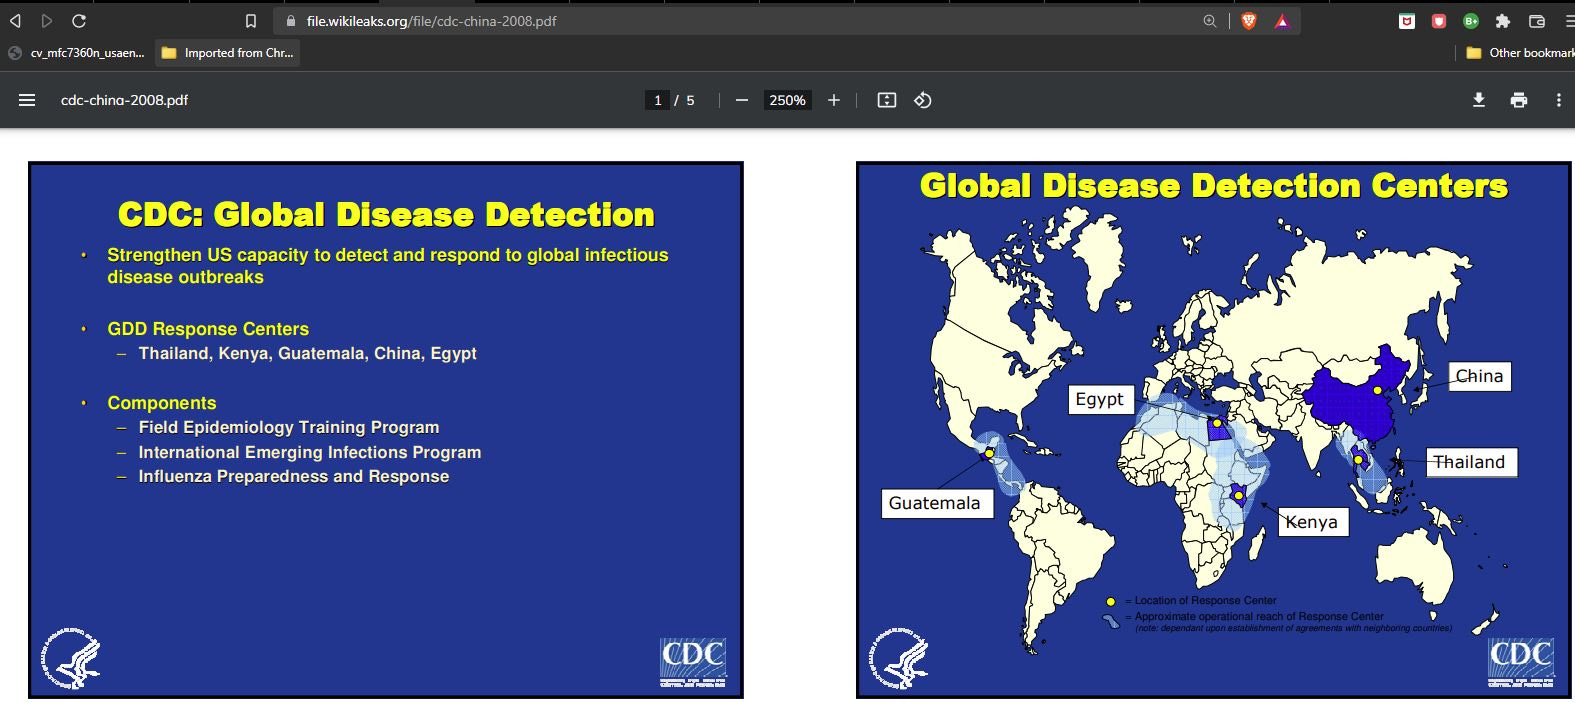Click the Kenya label on the map
The height and width of the screenshot is (703, 1575).
coord(1313,522)
